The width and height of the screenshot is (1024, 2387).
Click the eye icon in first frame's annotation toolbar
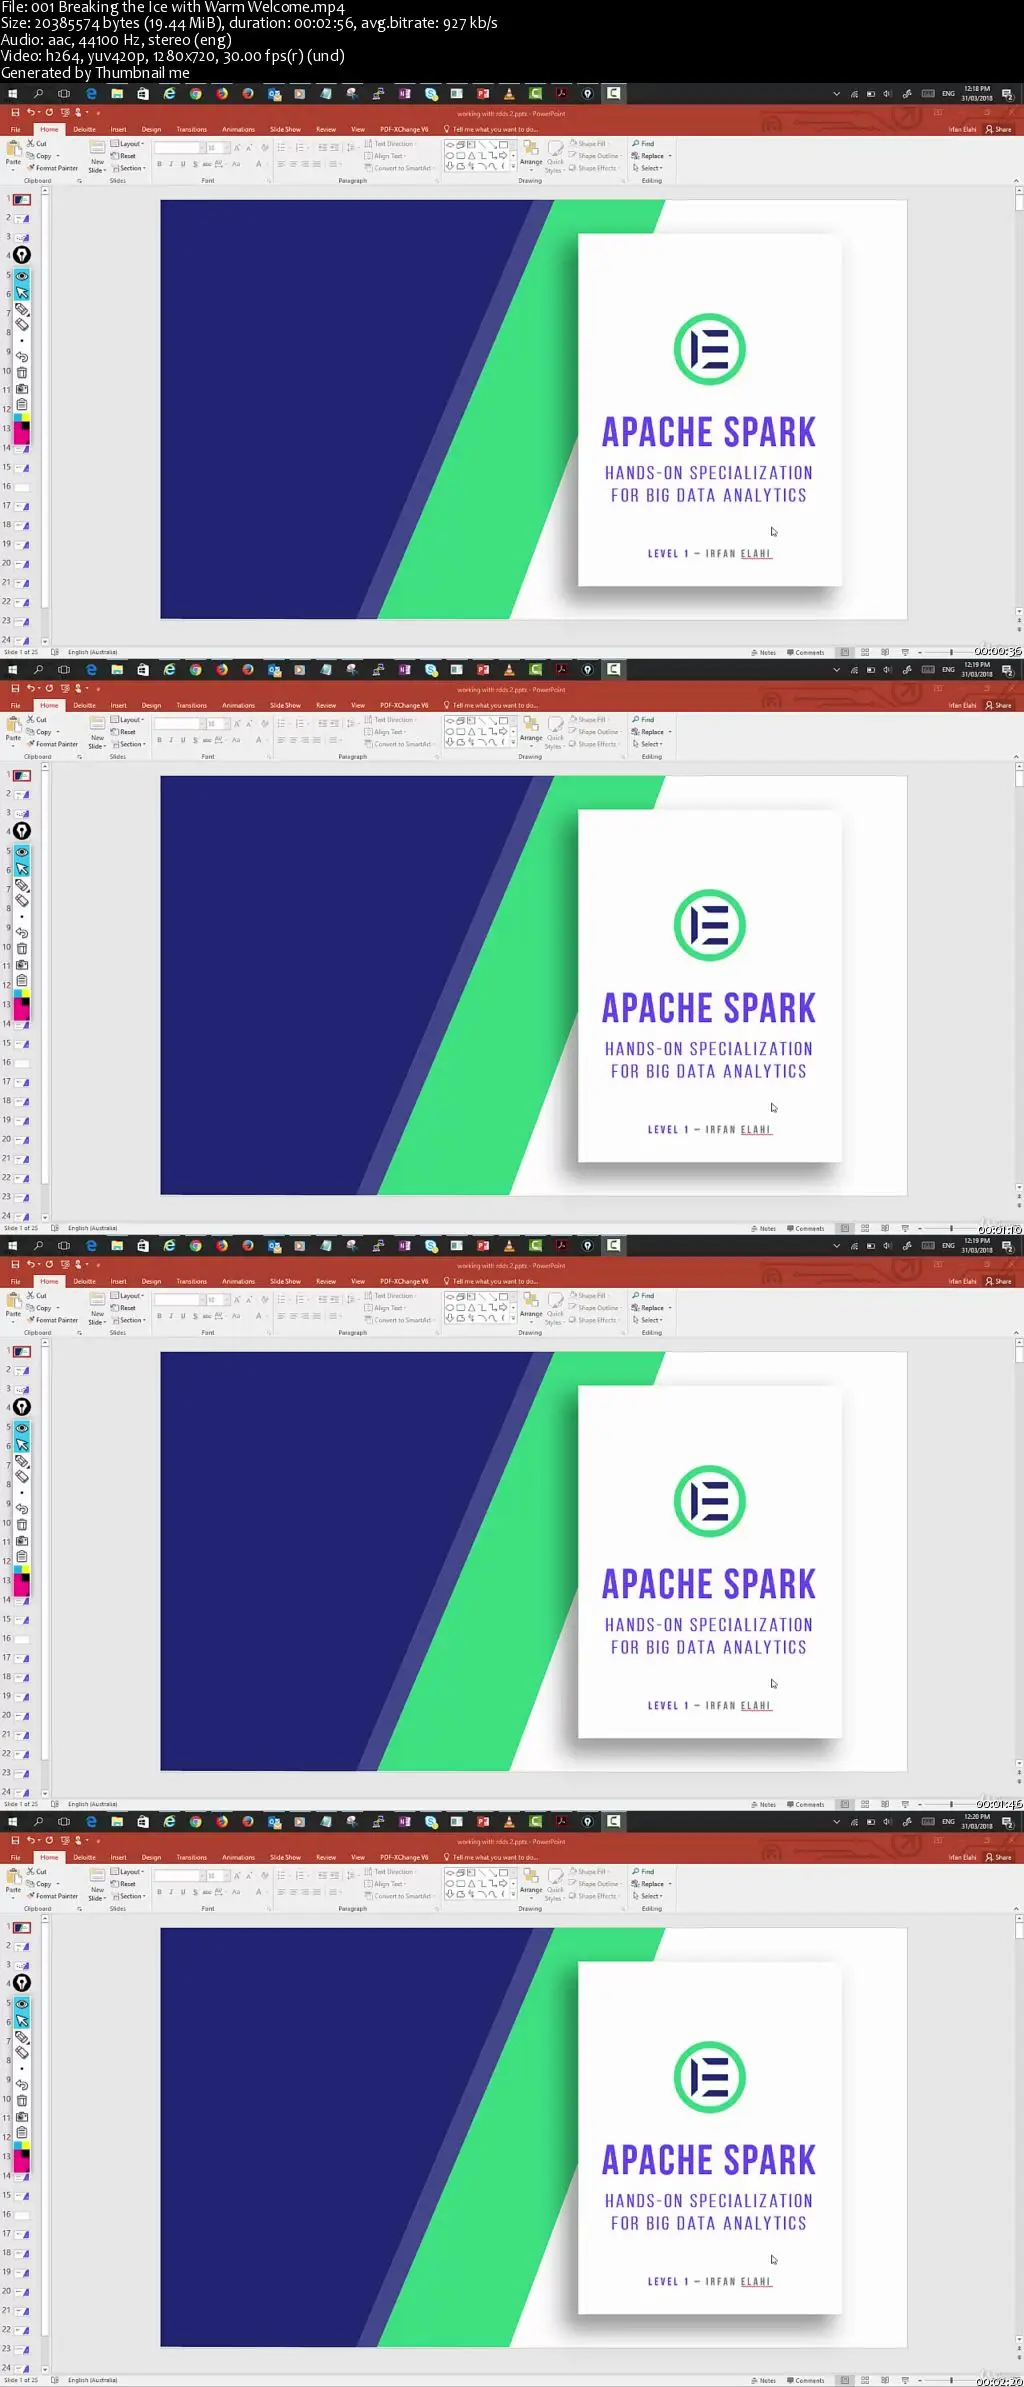click(21, 276)
